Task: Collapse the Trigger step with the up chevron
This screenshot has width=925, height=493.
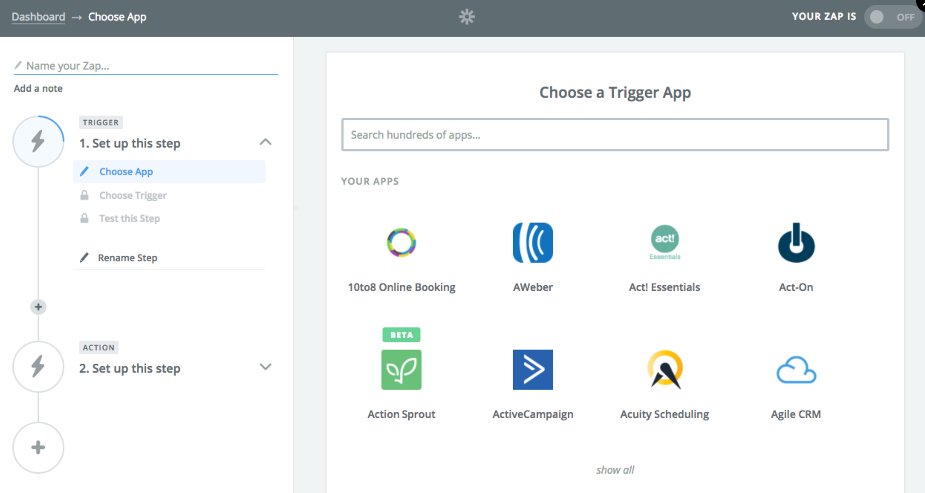Action: (x=265, y=142)
